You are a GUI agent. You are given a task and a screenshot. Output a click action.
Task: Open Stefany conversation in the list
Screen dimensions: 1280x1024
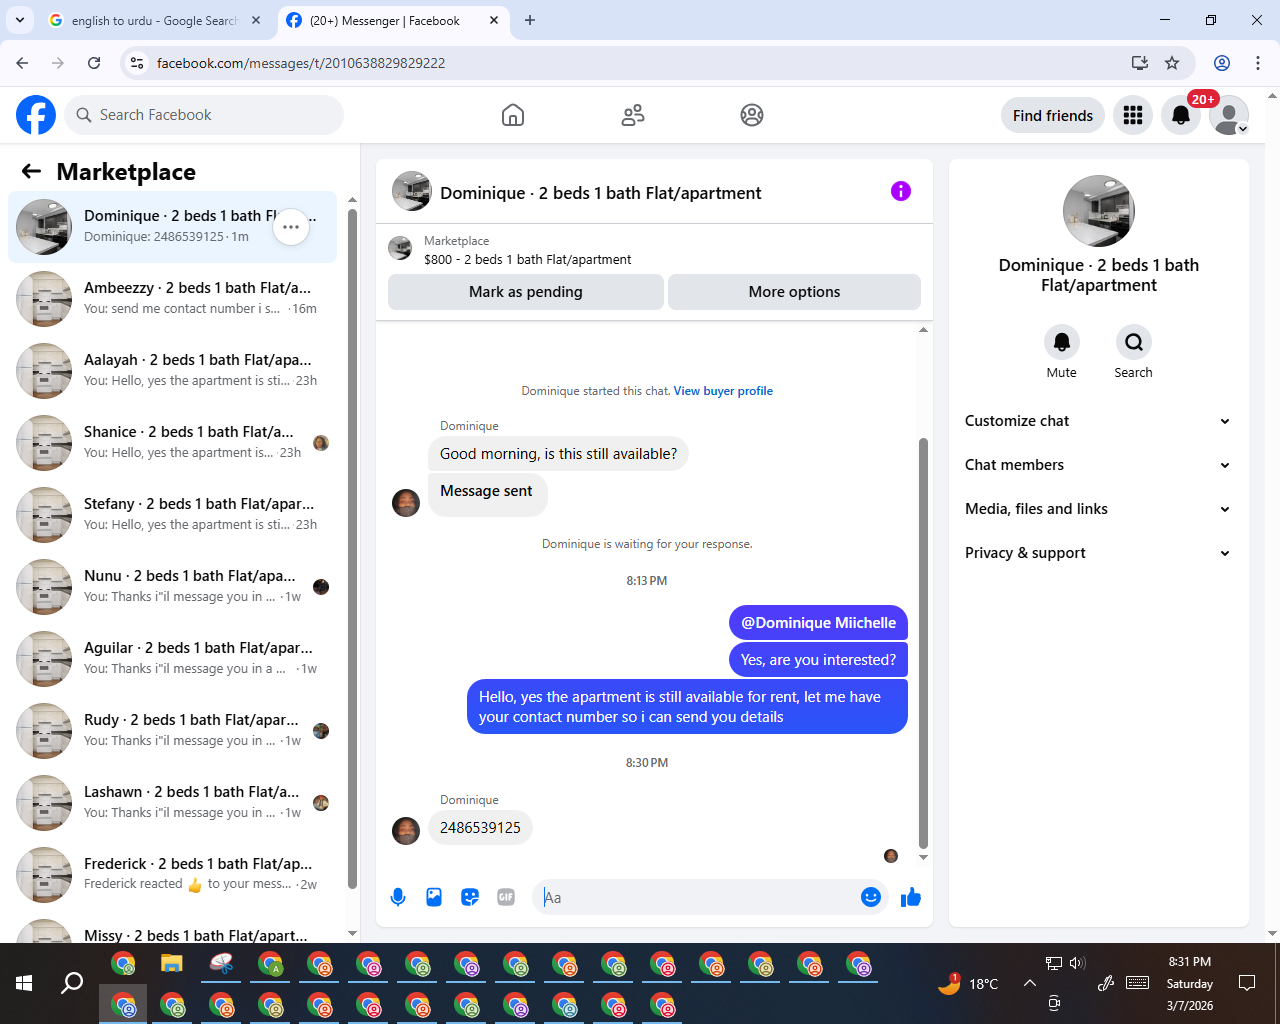click(172, 515)
